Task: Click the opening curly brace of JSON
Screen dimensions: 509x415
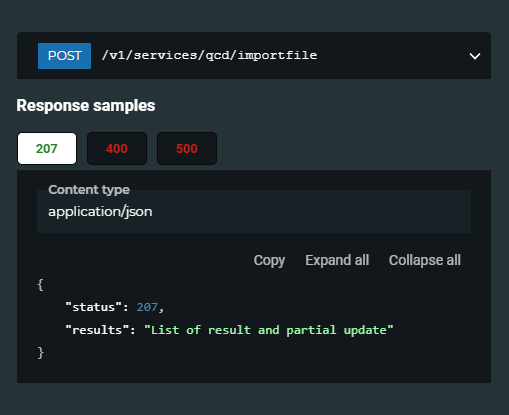Action: [x=40, y=285]
